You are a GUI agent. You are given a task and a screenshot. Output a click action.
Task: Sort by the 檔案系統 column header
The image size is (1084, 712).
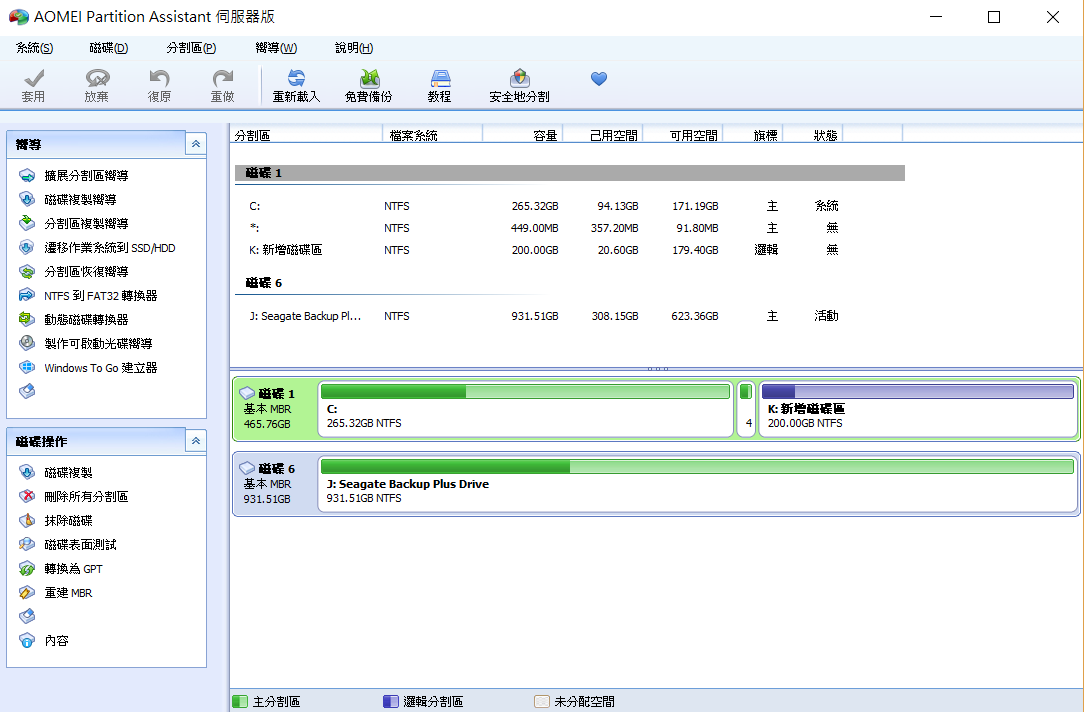tap(432, 135)
